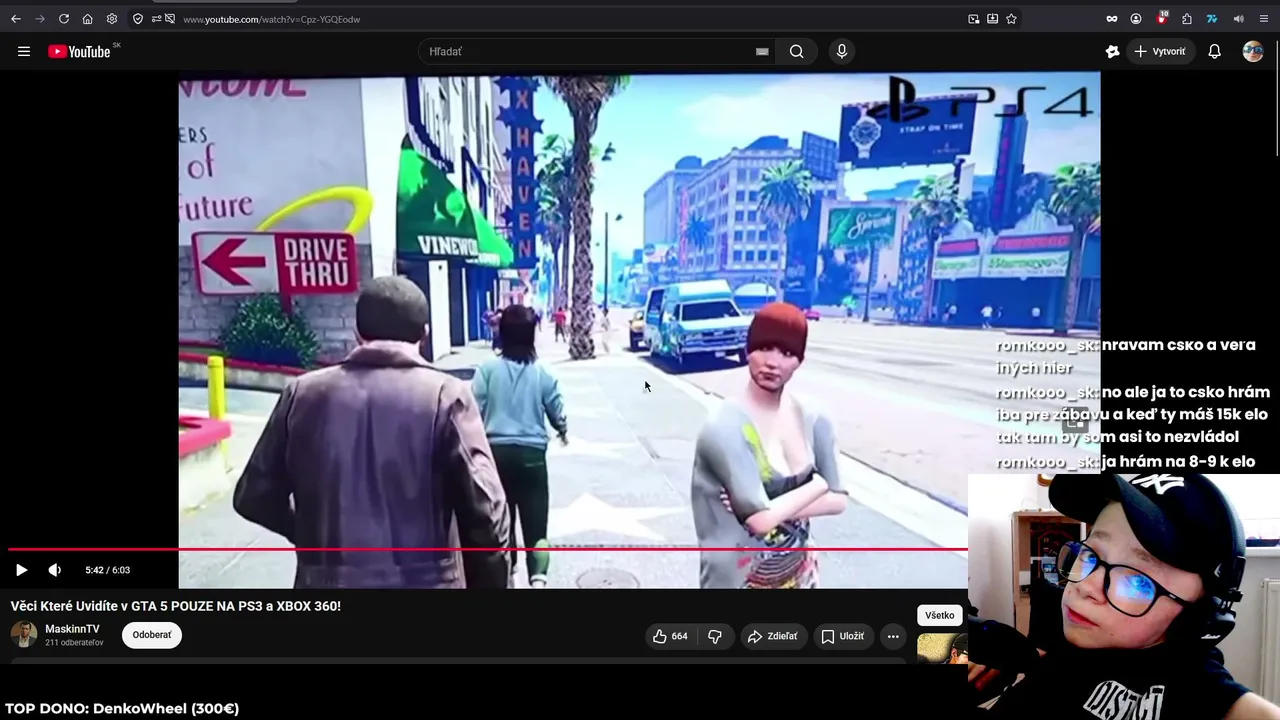Image resolution: width=1280 pixels, height=720 pixels.
Task: Click the install/download page icon in address bar
Action: pyautogui.click(x=992, y=19)
